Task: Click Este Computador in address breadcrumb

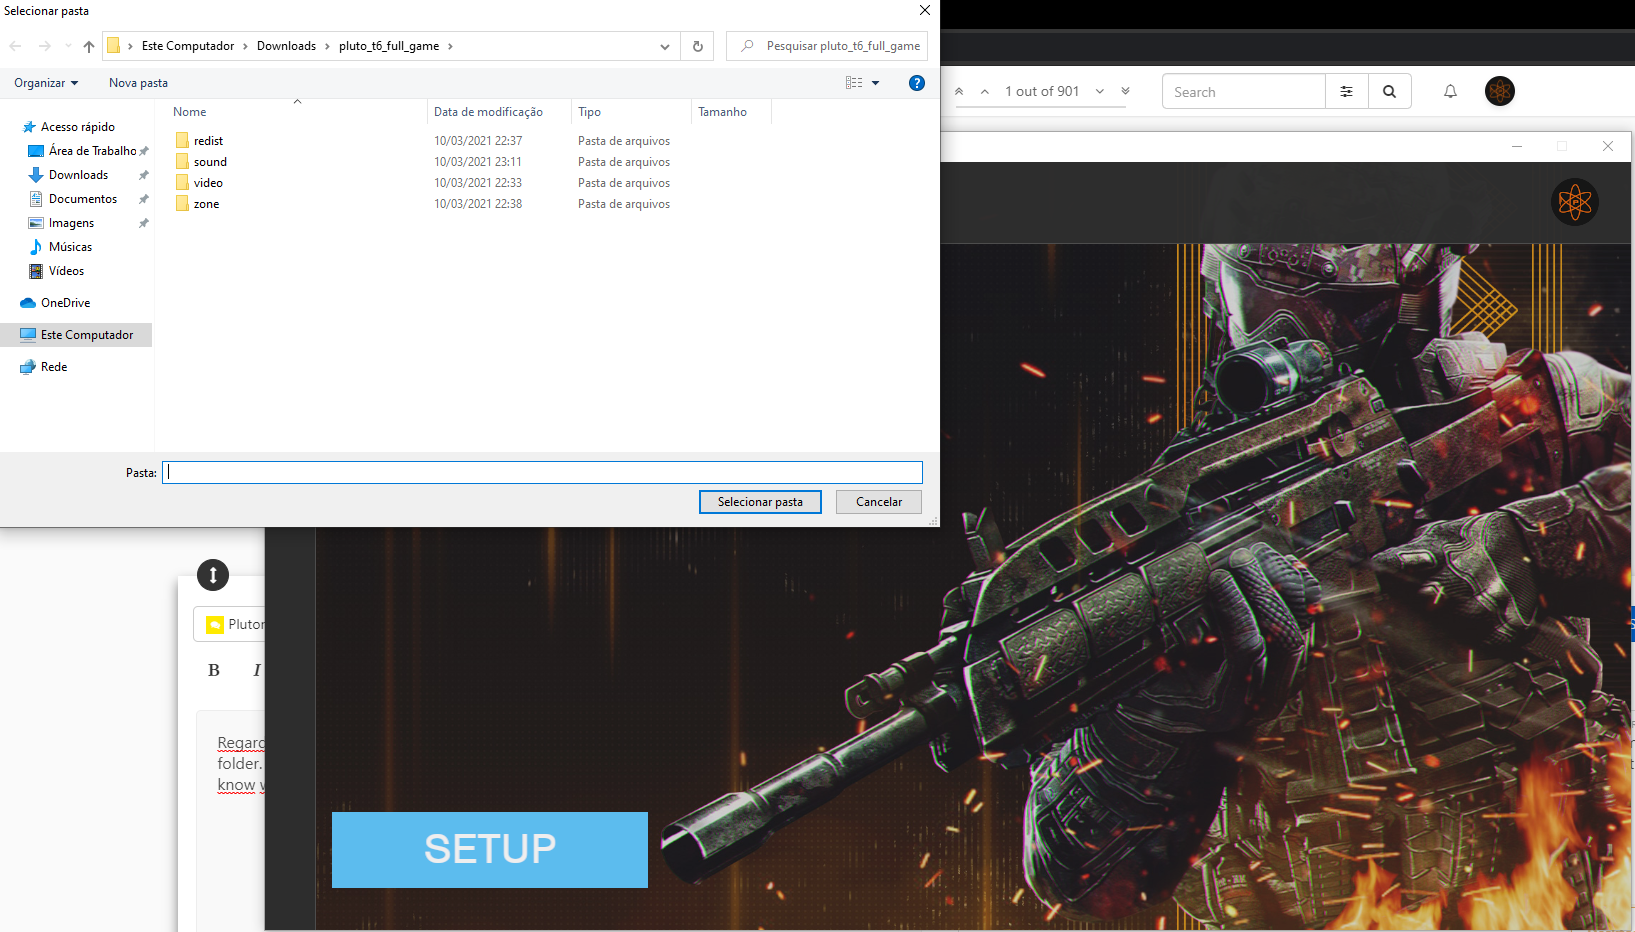Action: tap(188, 46)
